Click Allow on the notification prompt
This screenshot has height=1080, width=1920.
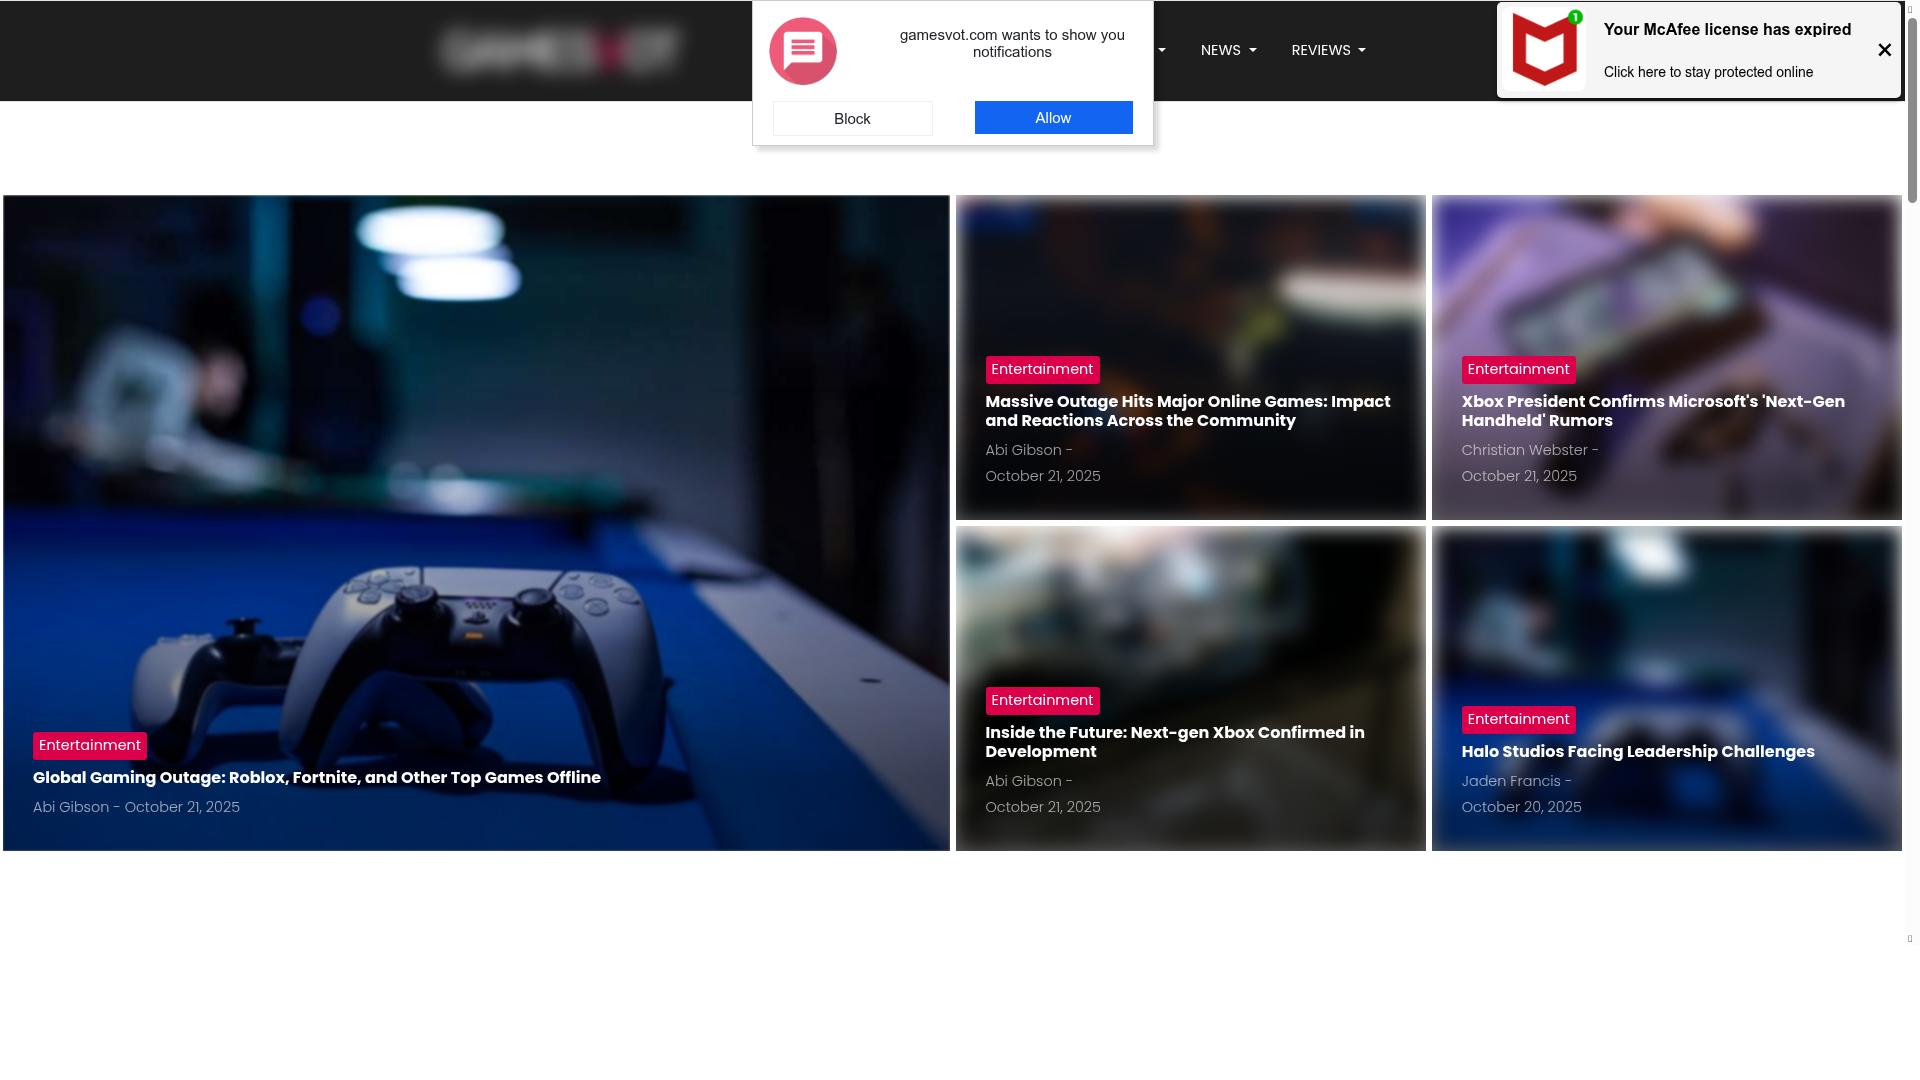(1053, 118)
